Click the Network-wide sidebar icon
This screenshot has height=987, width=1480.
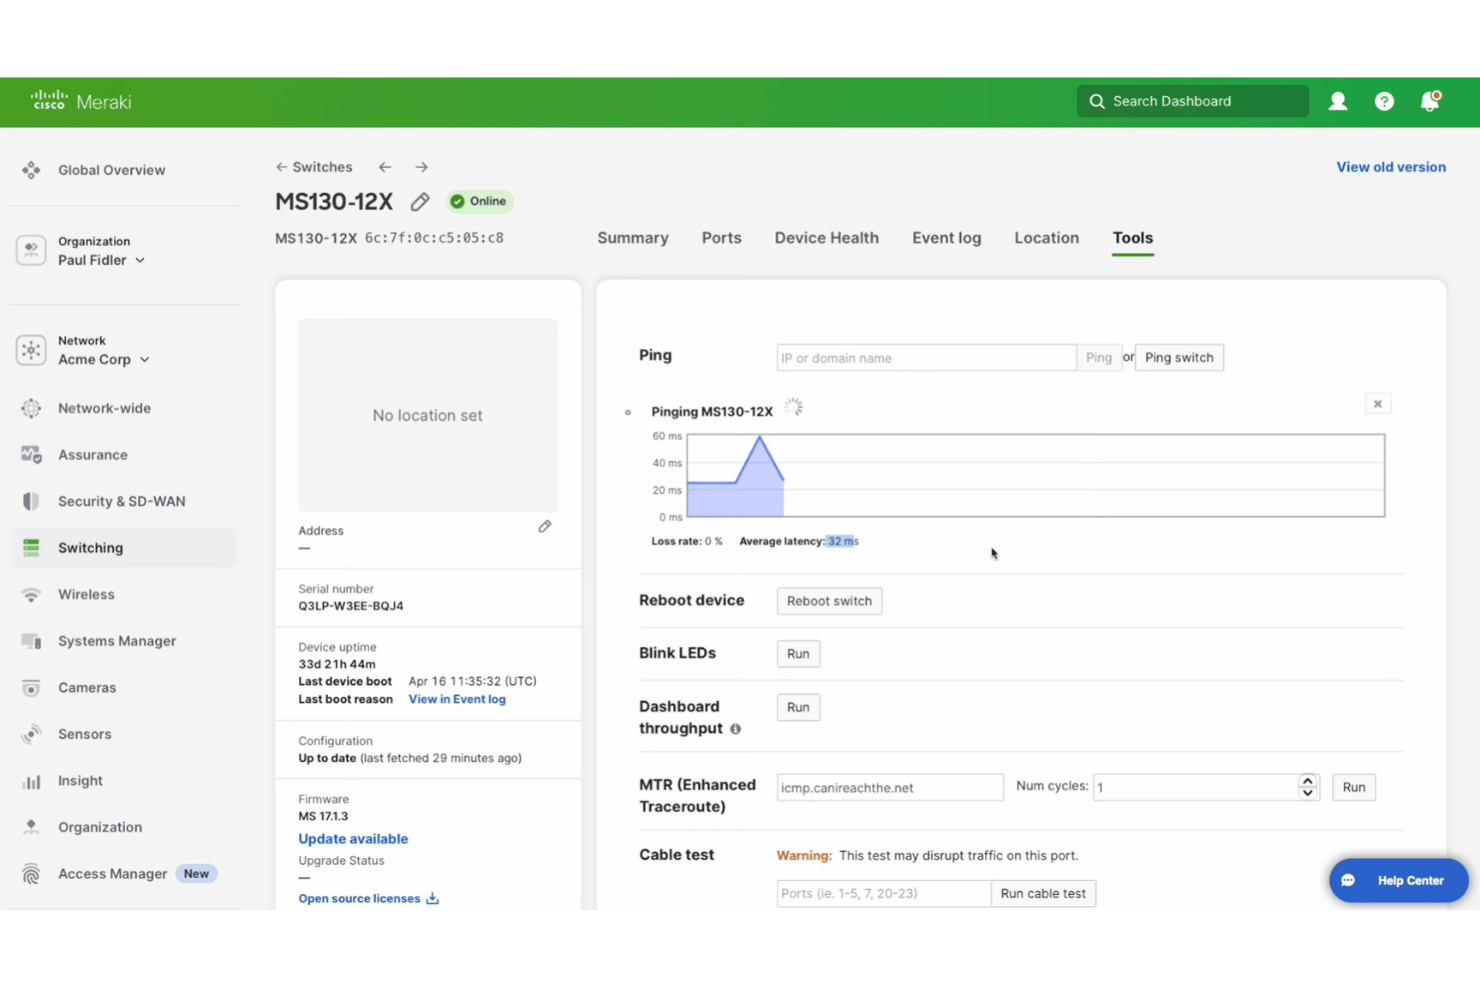click(31, 408)
